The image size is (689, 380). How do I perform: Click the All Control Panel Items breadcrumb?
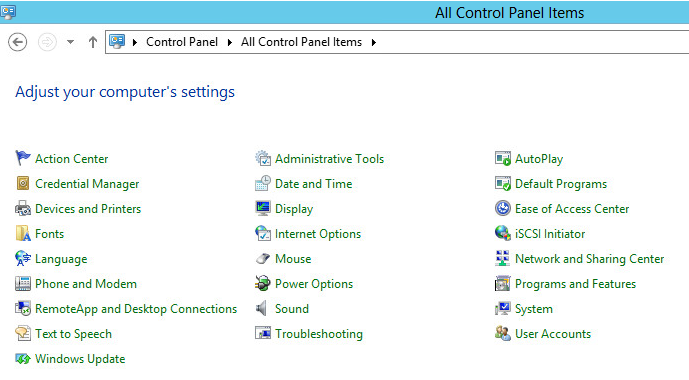[x=301, y=42]
